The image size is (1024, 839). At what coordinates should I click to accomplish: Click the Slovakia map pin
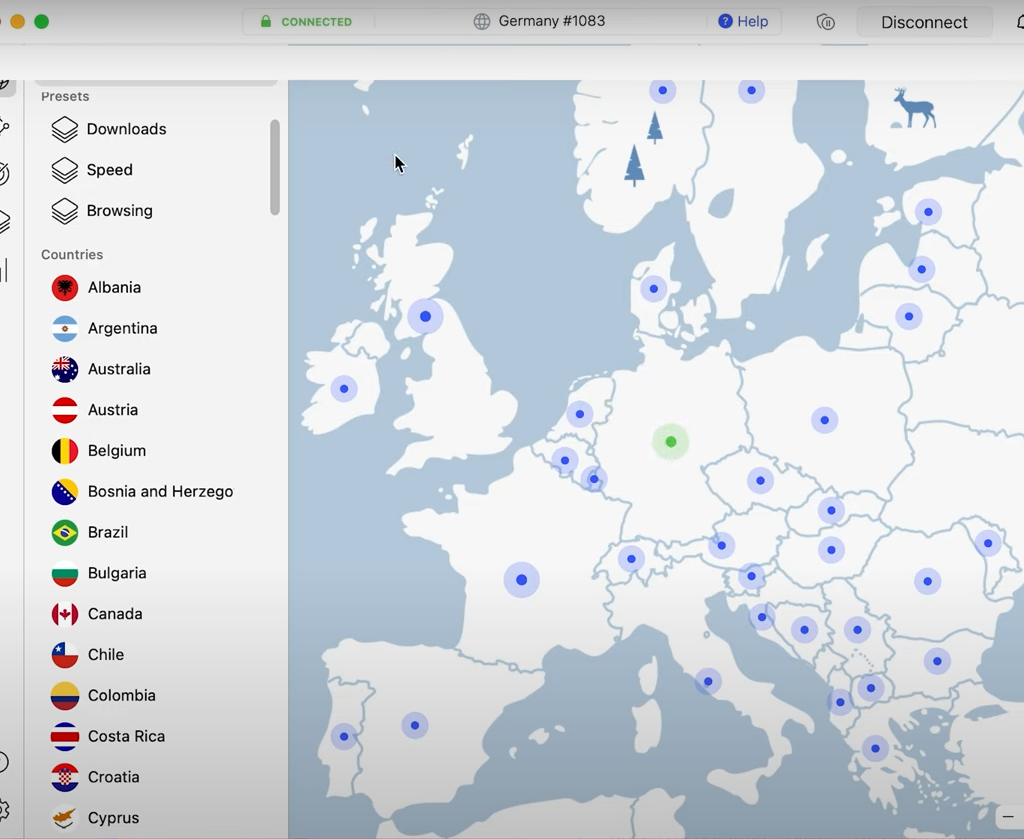click(831, 511)
